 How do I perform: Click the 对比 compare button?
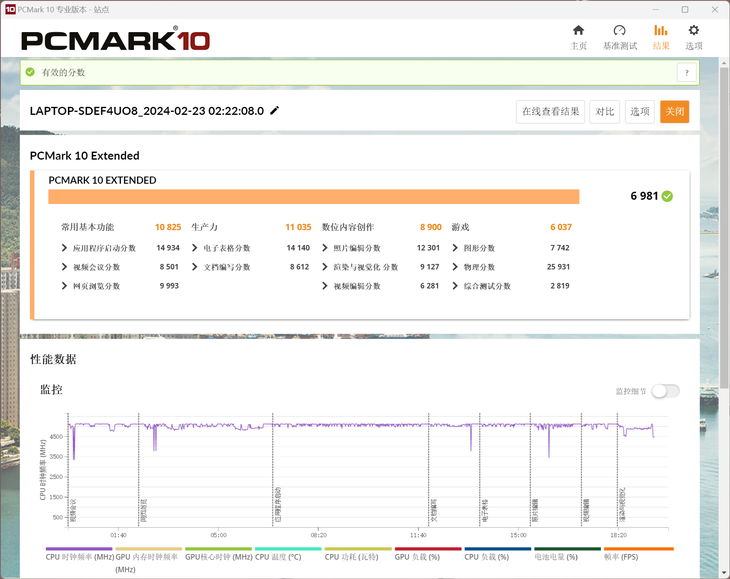coord(604,112)
